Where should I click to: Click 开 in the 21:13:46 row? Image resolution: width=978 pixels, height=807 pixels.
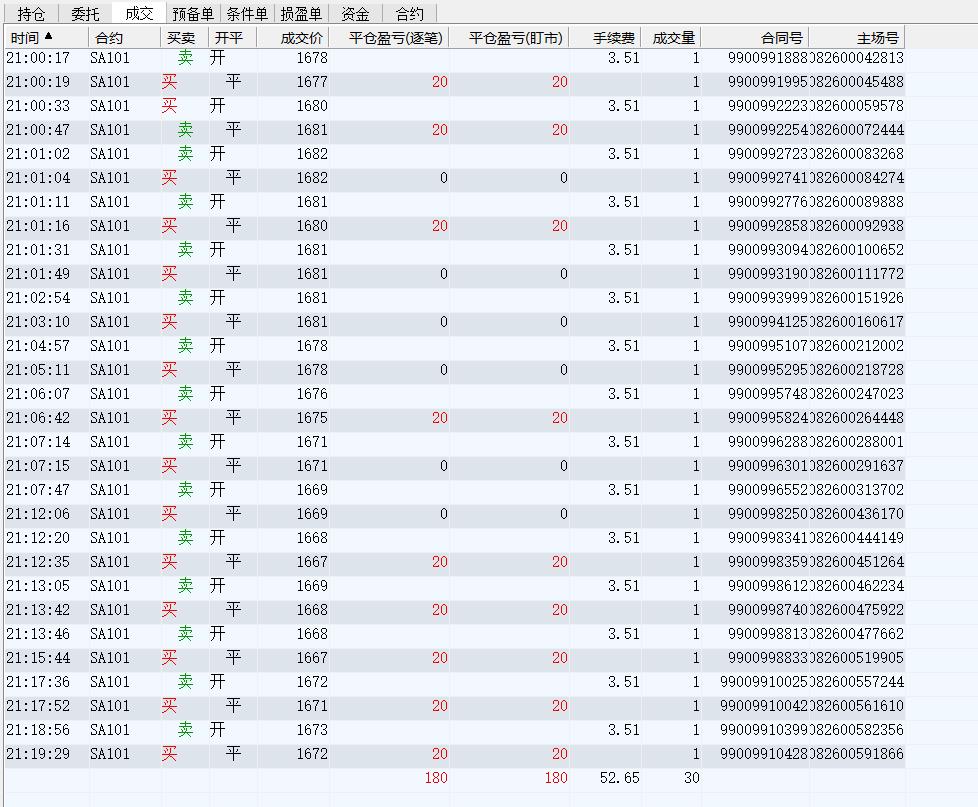click(217, 634)
